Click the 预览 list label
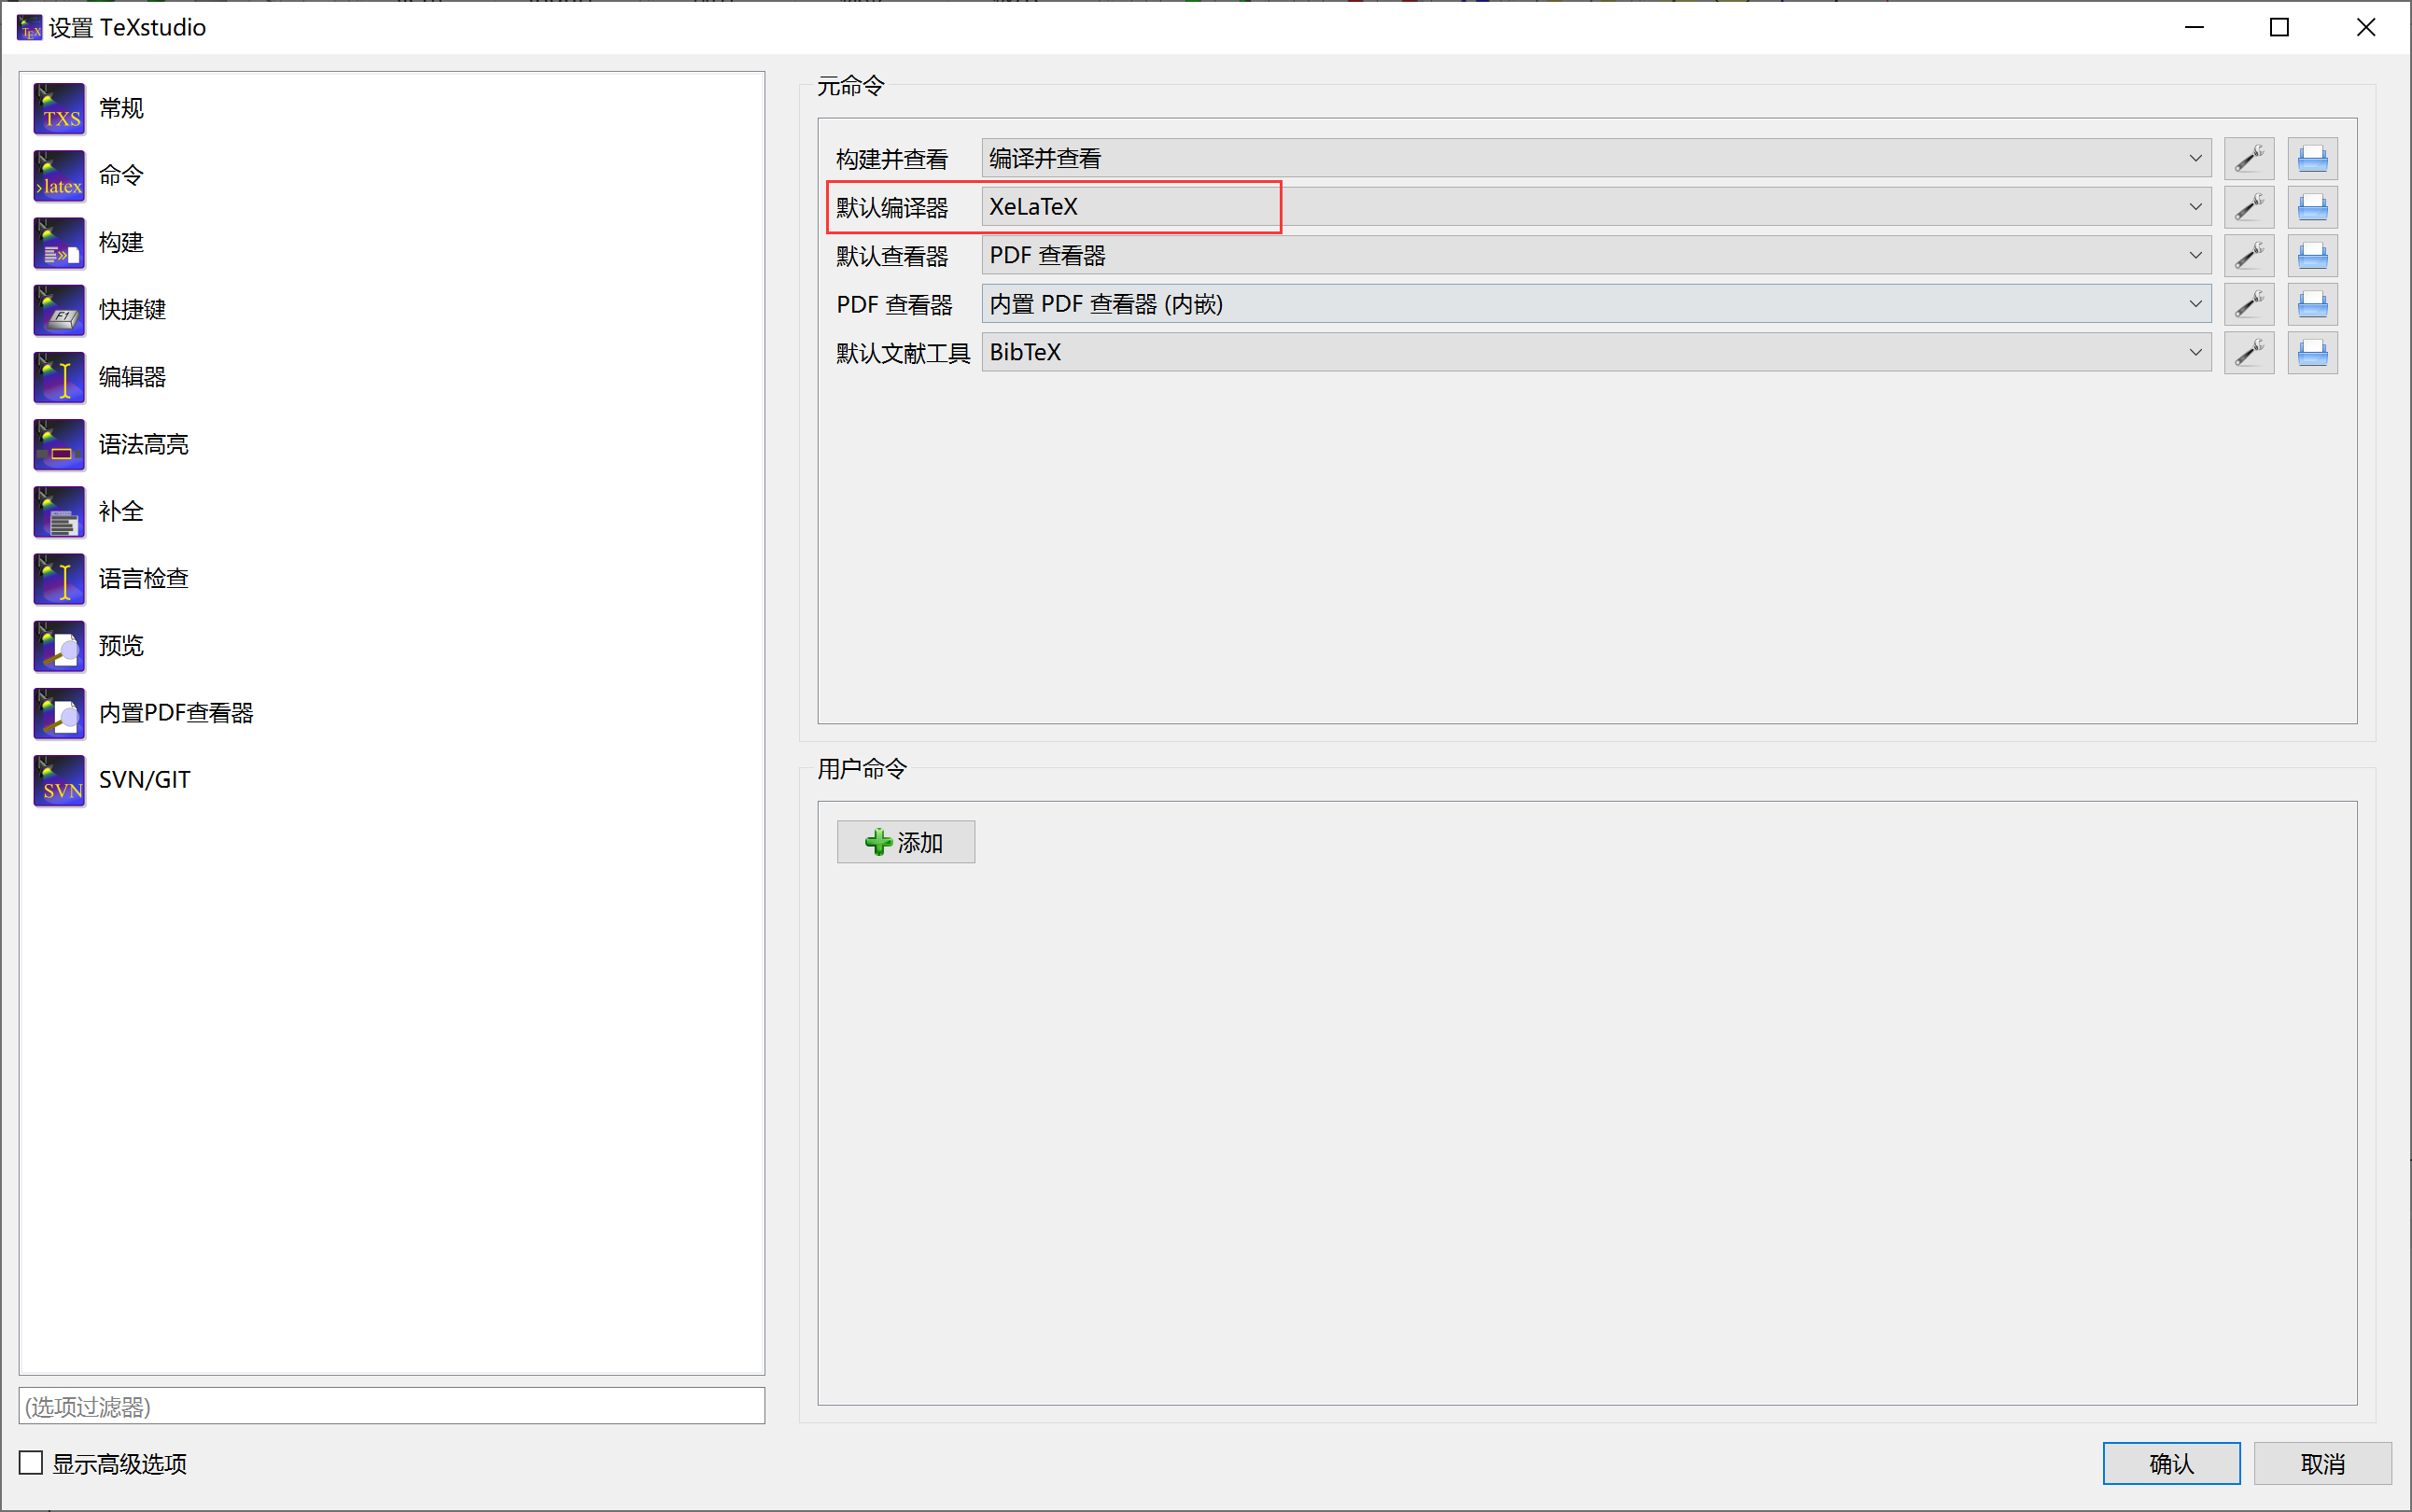Image resolution: width=2412 pixels, height=1512 pixels. click(x=121, y=646)
